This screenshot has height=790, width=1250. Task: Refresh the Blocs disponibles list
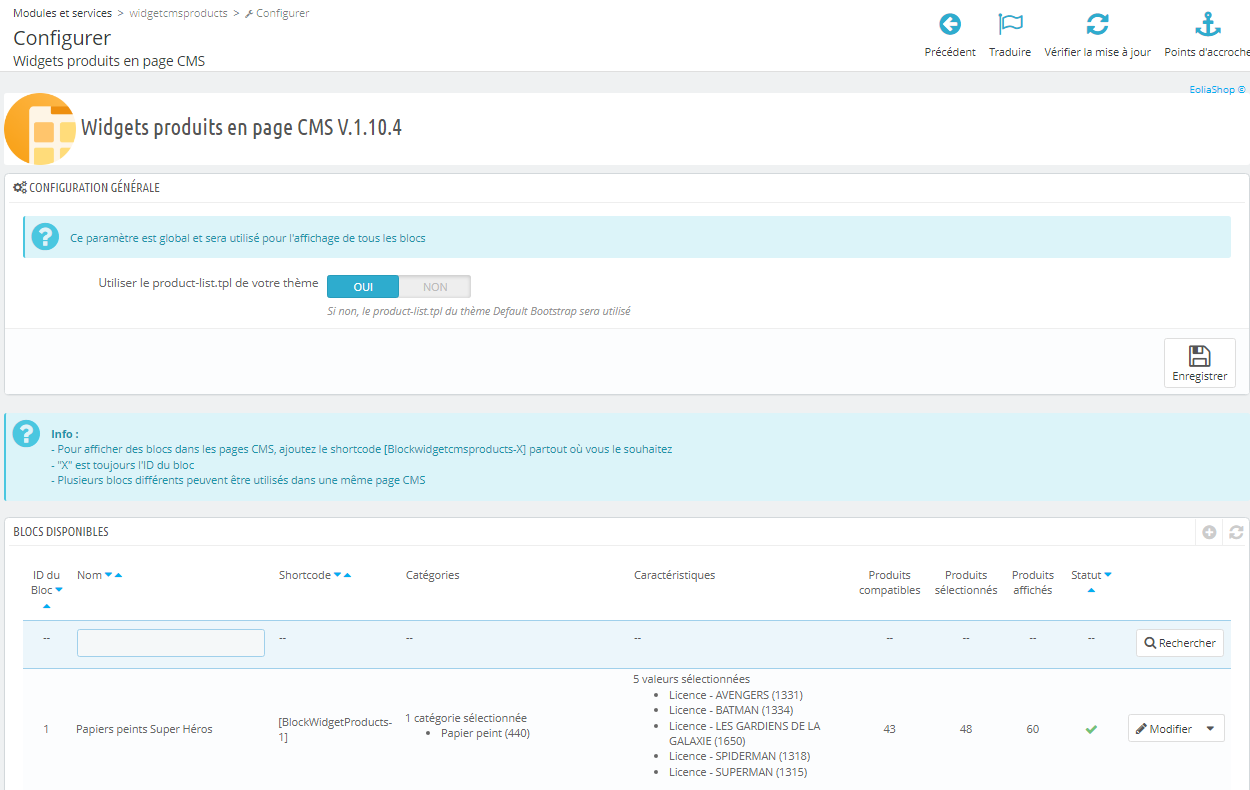point(1236,533)
